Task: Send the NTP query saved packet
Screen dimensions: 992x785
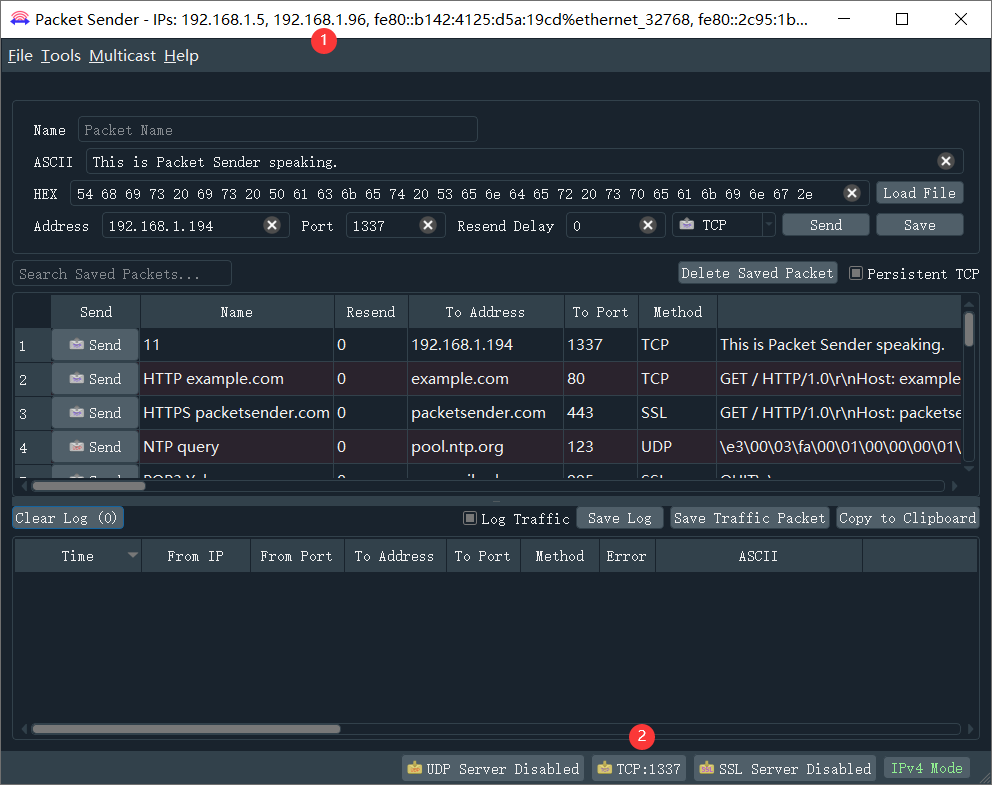Action: [x=96, y=447]
